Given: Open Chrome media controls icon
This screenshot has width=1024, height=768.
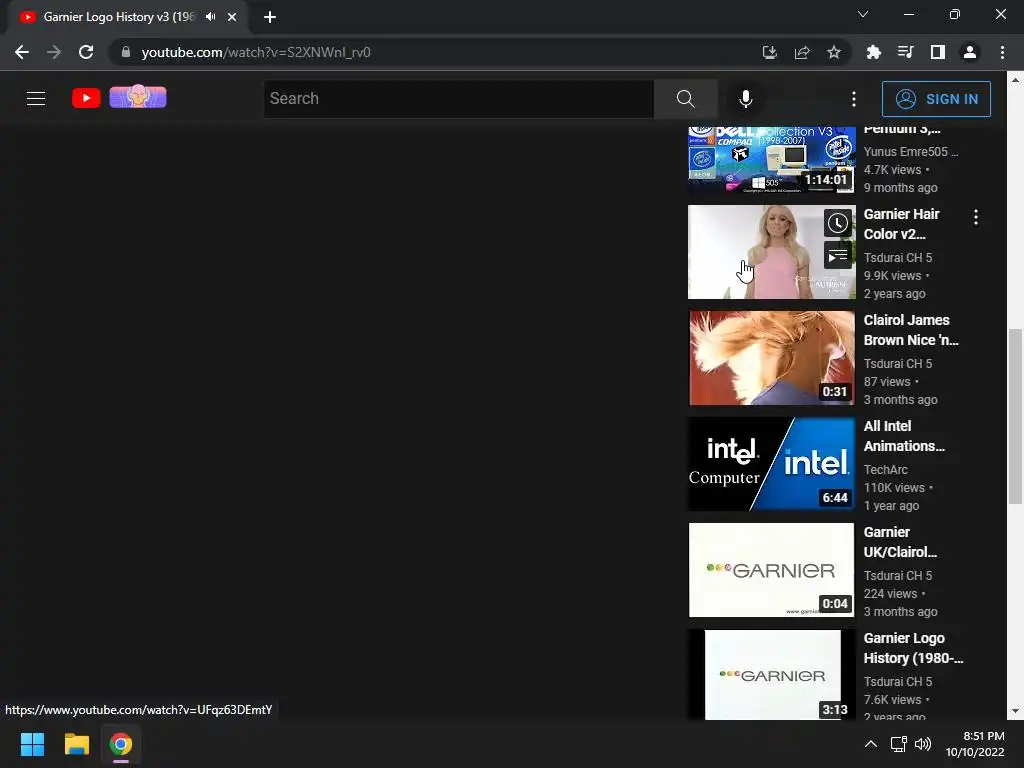Looking at the screenshot, I should coord(906,52).
